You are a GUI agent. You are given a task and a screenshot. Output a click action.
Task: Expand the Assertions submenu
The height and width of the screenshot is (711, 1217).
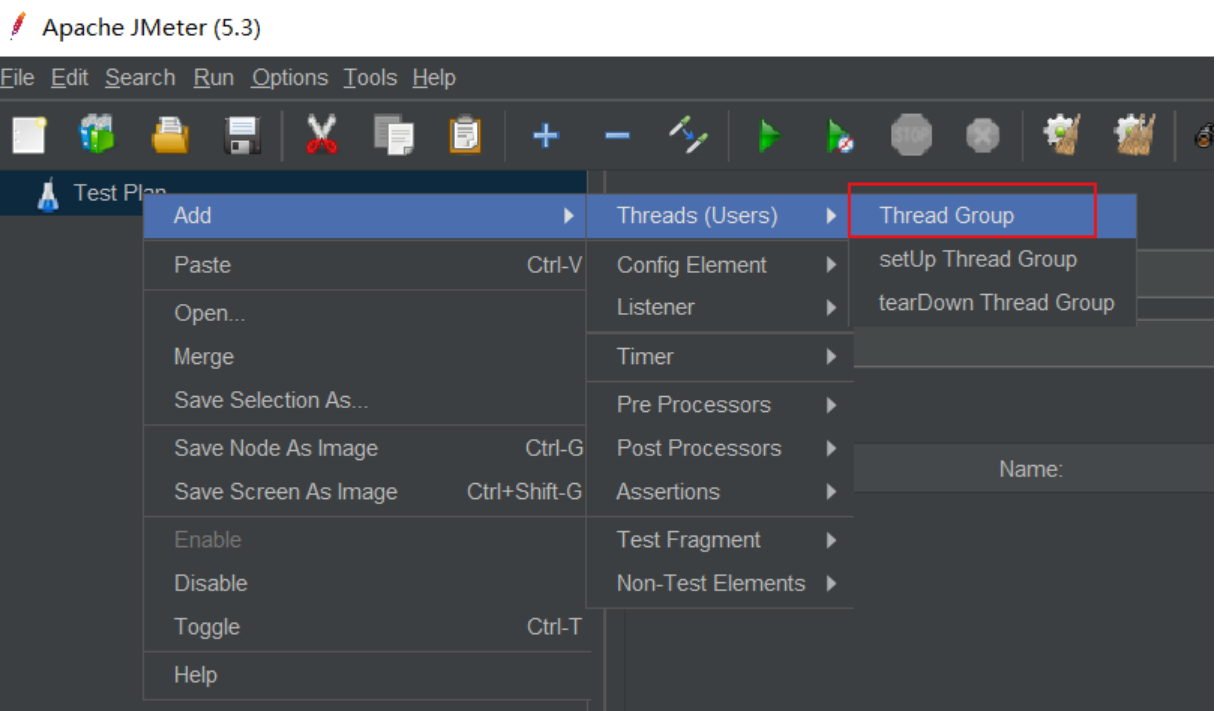pos(719,492)
